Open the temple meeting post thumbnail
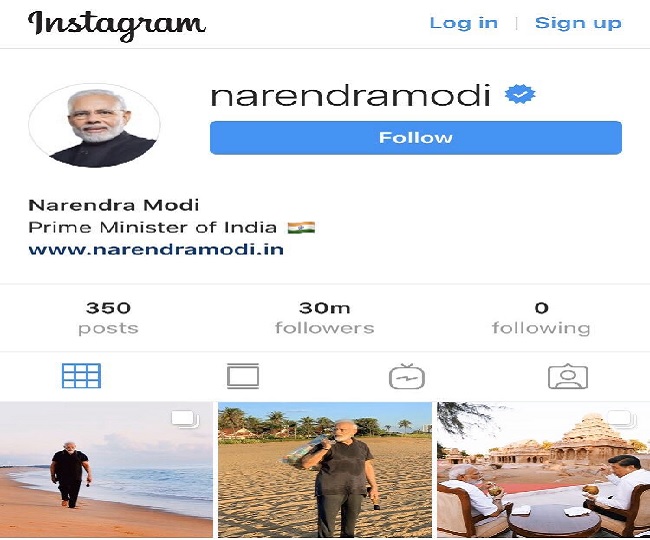650x540 pixels. coord(543,470)
